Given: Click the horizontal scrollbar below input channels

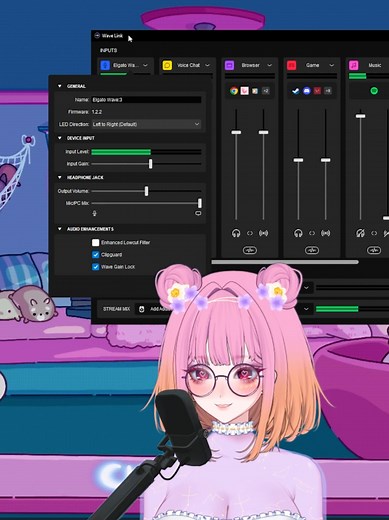Looking at the screenshot, I should coord(285,262).
